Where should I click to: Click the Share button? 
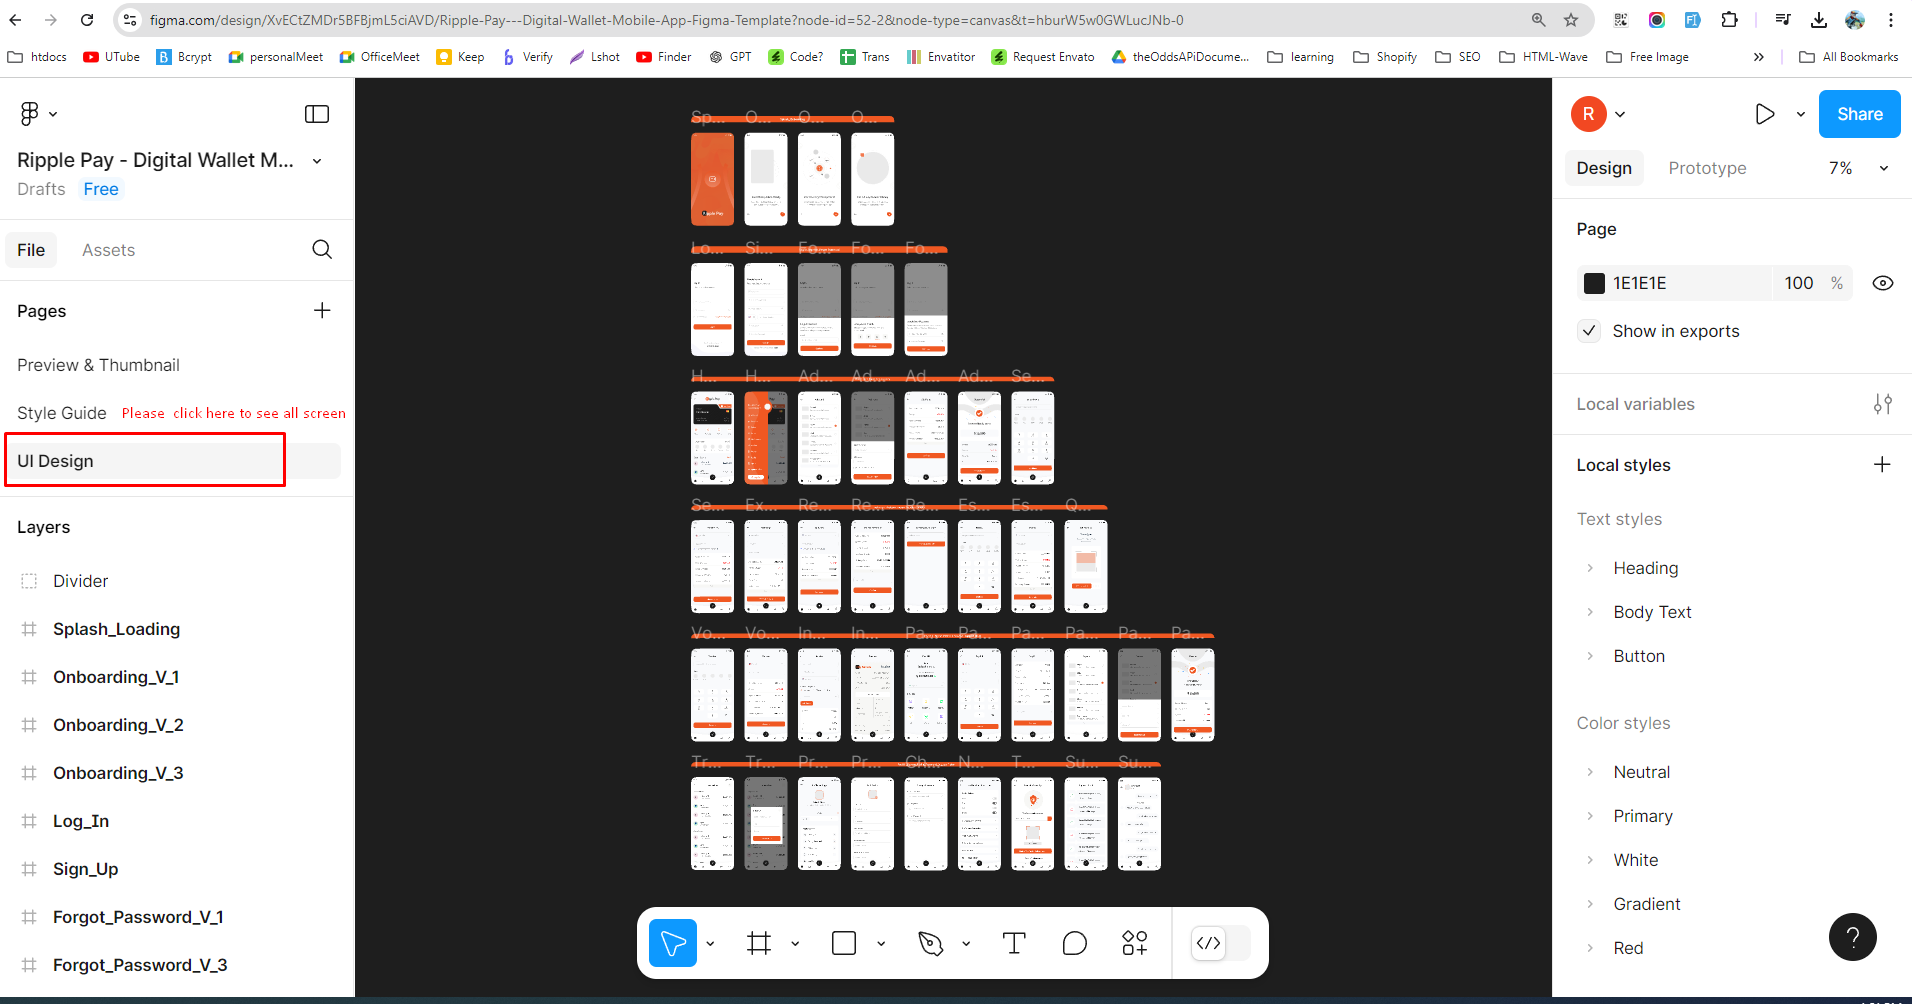point(1859,114)
